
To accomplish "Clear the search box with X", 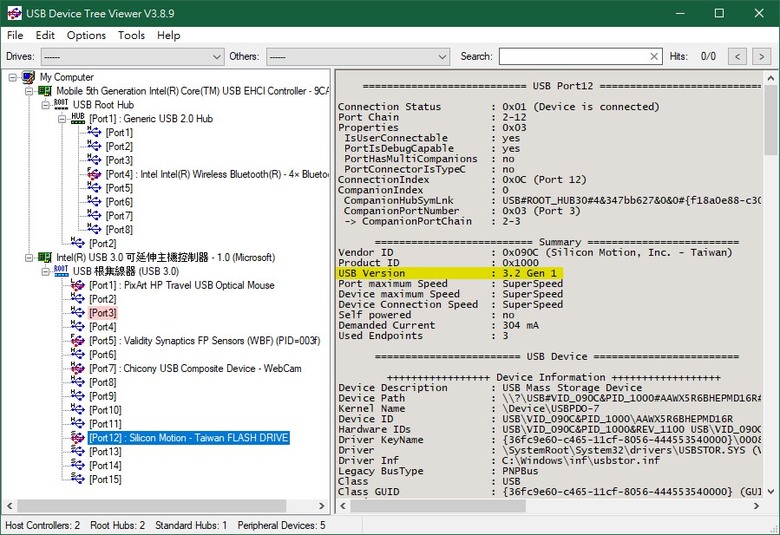I will (655, 57).
